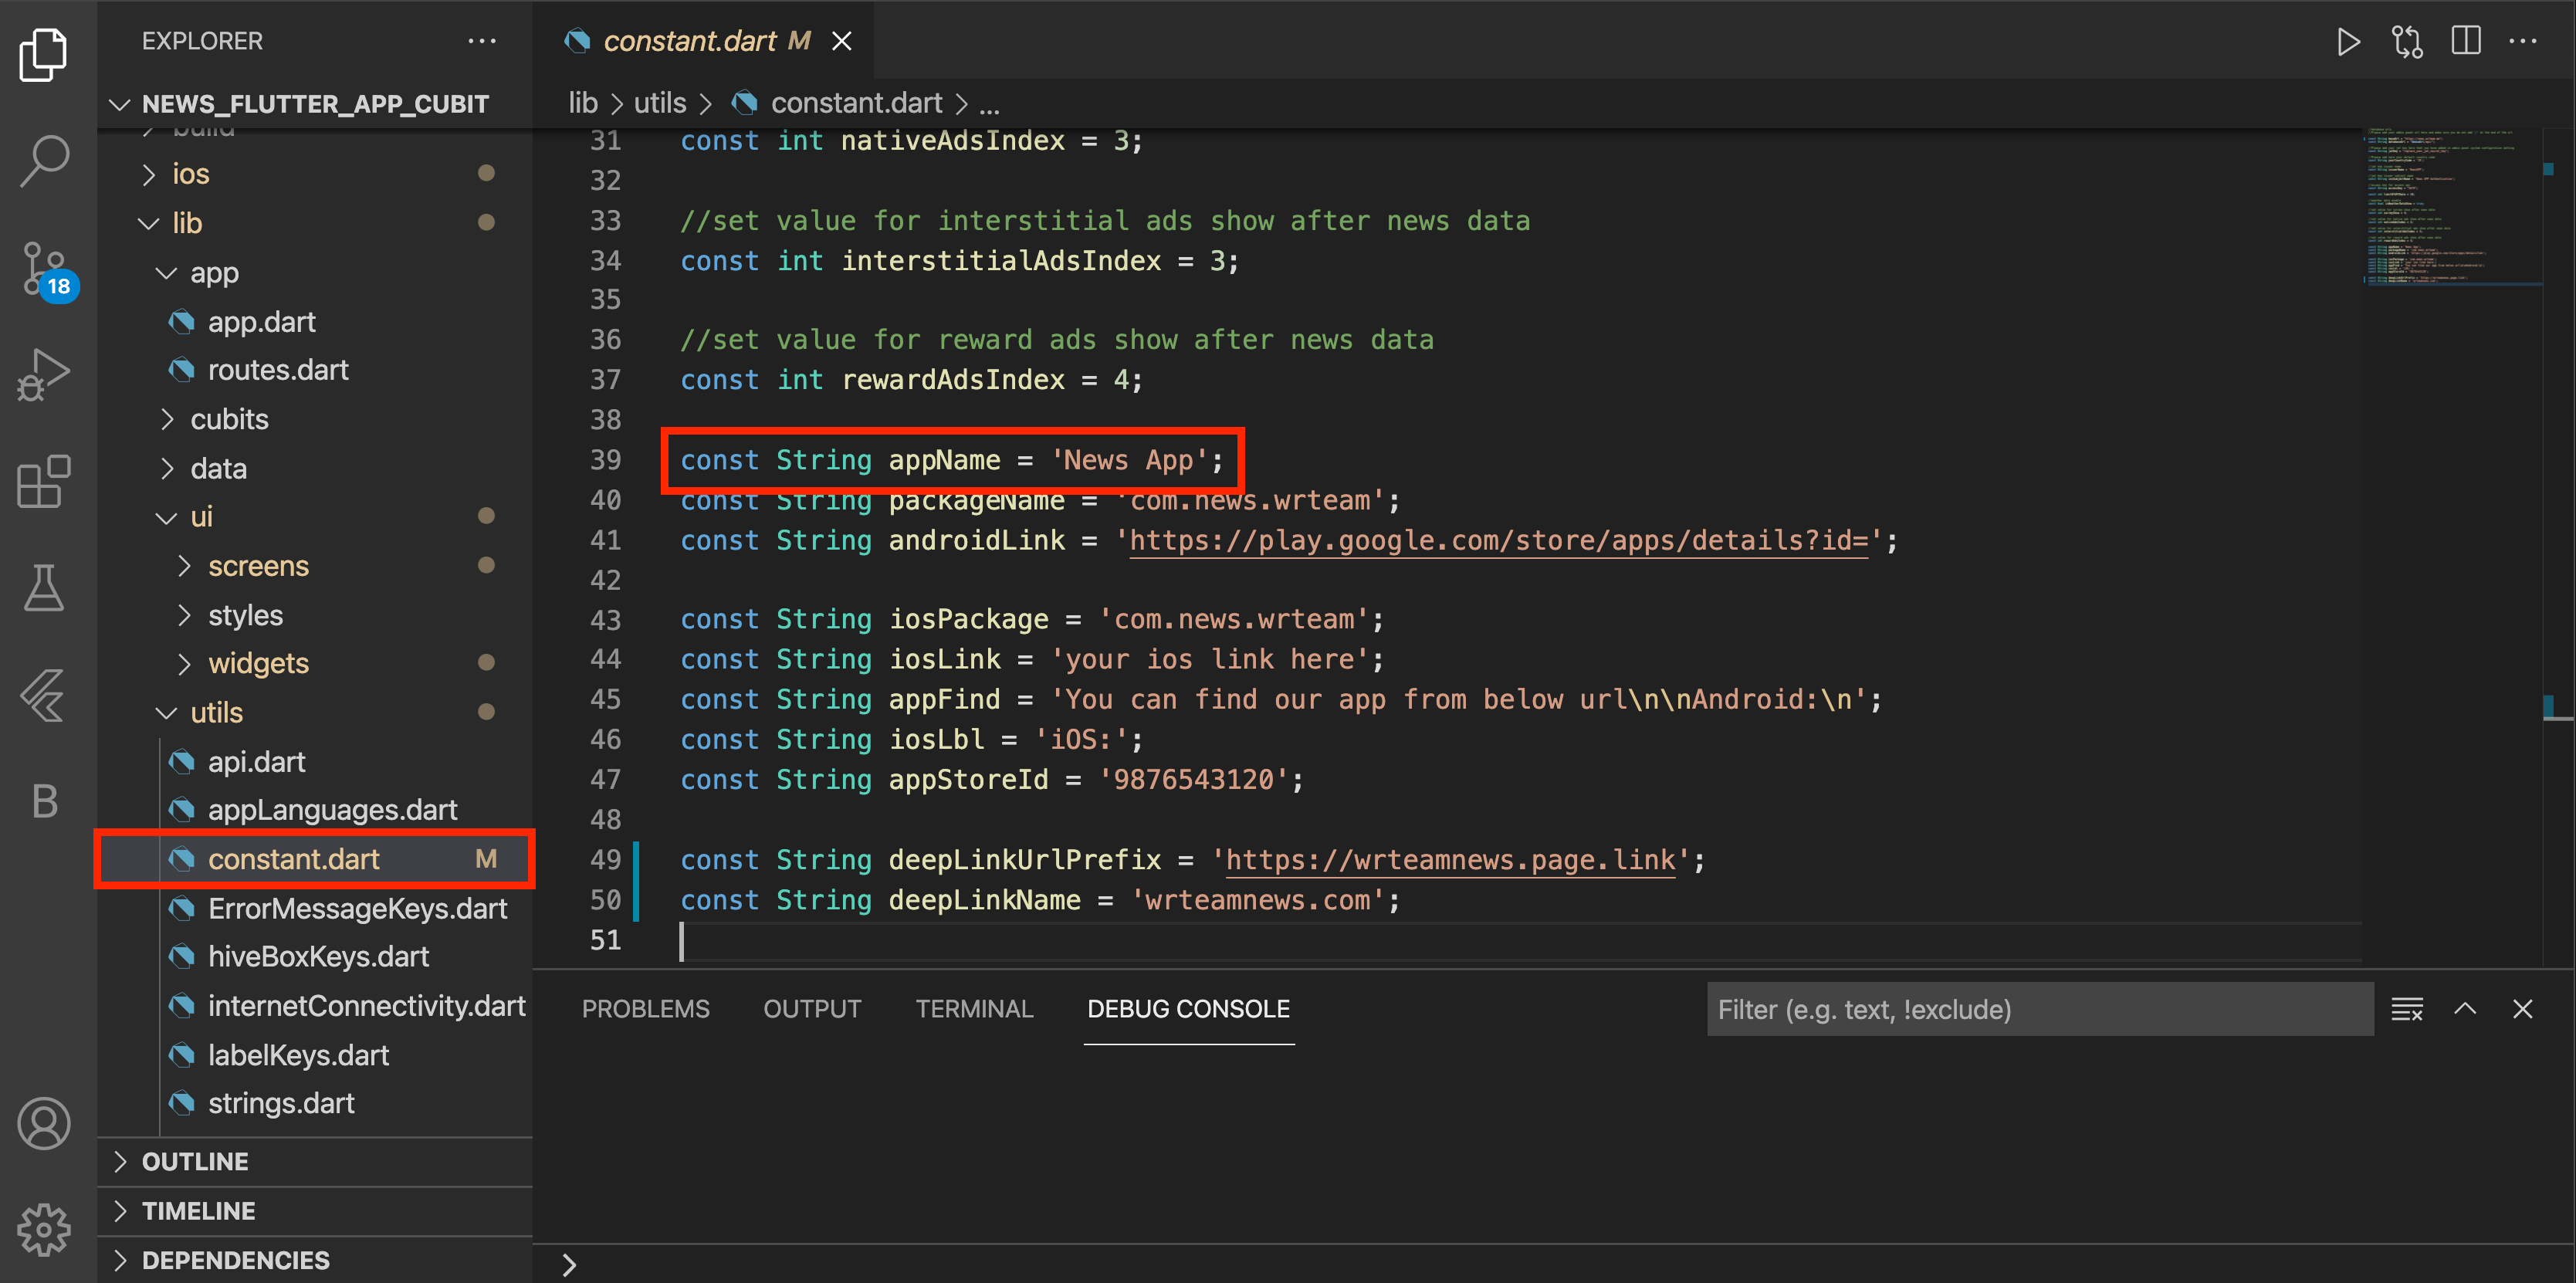
Task: Open the Accounts icon
Action: click(44, 1123)
